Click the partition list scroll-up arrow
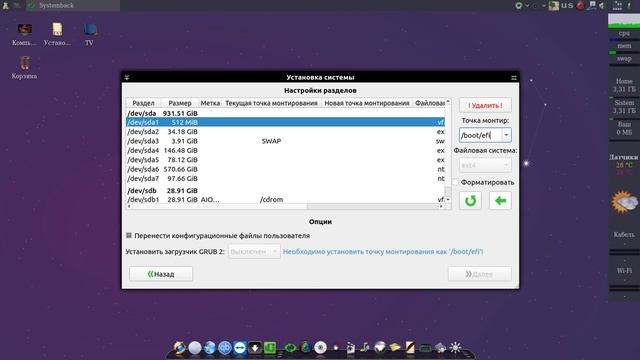 (448, 101)
